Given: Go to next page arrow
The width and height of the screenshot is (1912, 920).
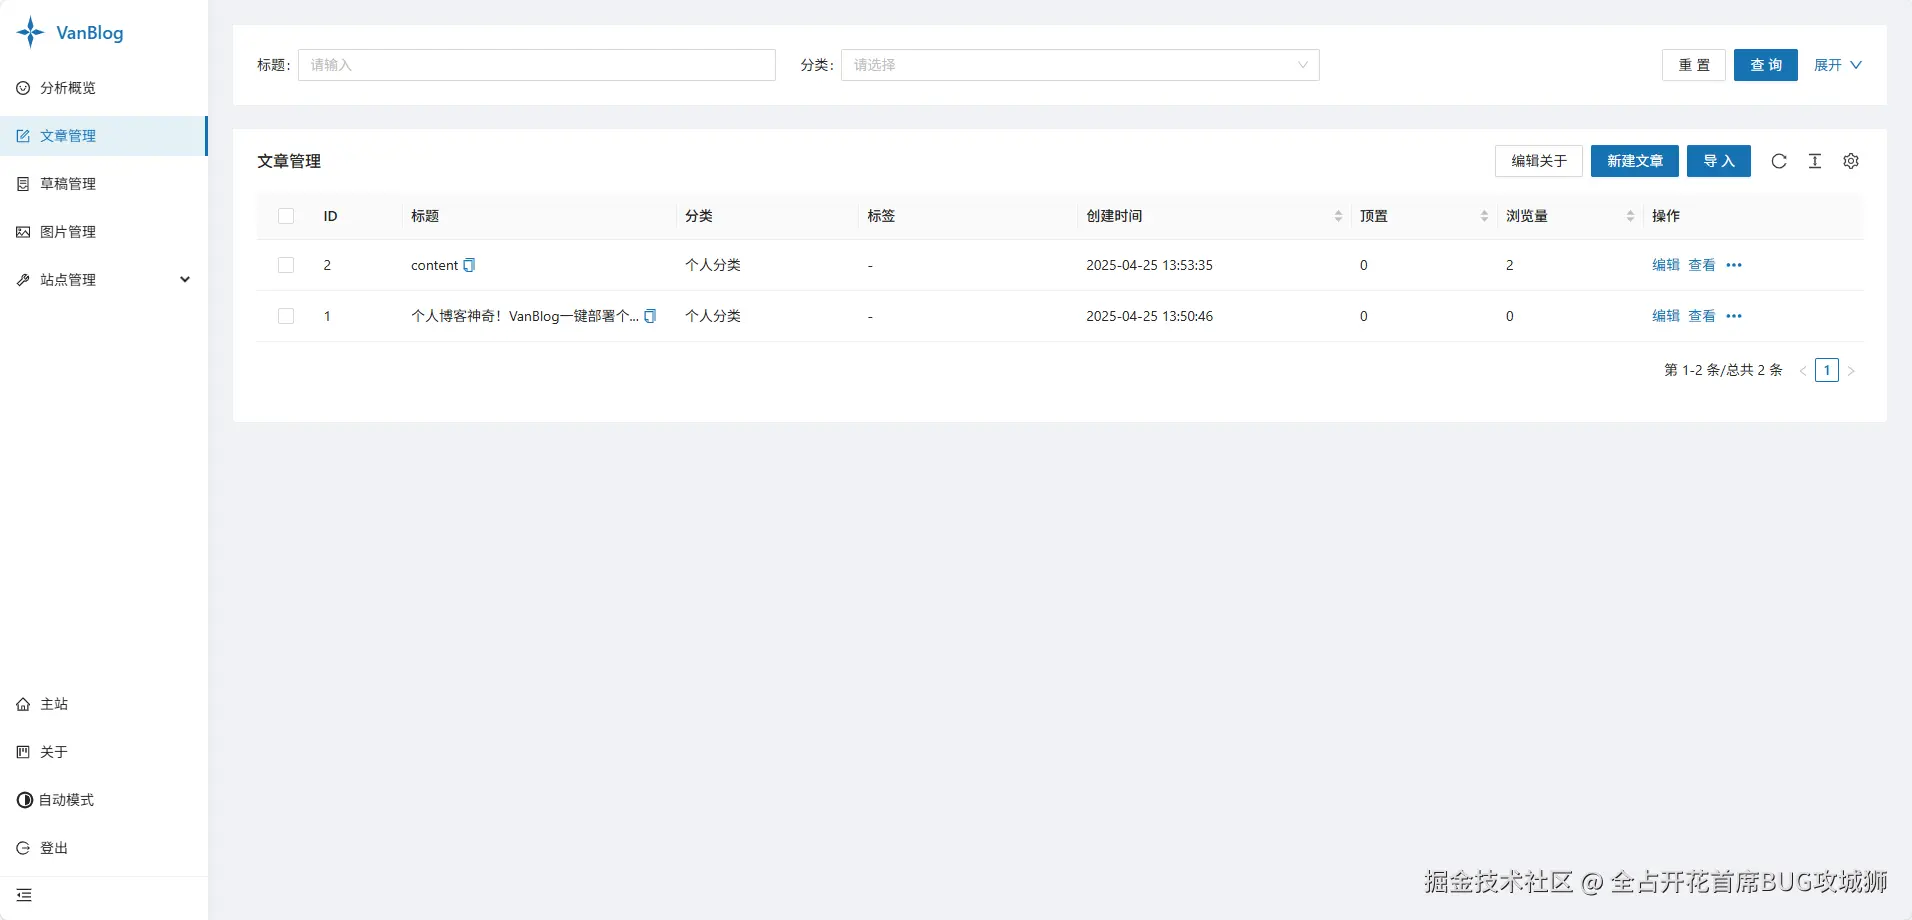Looking at the screenshot, I should [1851, 370].
